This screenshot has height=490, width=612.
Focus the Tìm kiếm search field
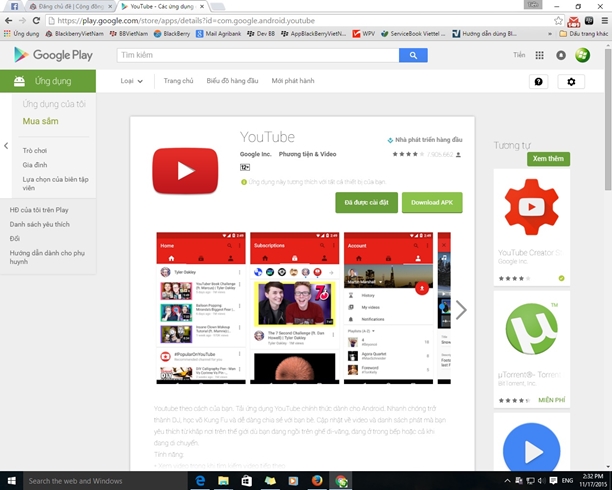[258, 55]
